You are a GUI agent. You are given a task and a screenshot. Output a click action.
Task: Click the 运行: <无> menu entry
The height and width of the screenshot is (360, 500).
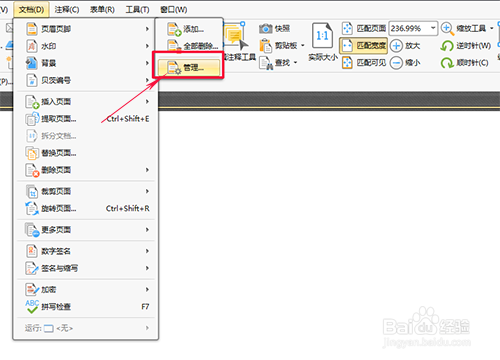point(85,328)
